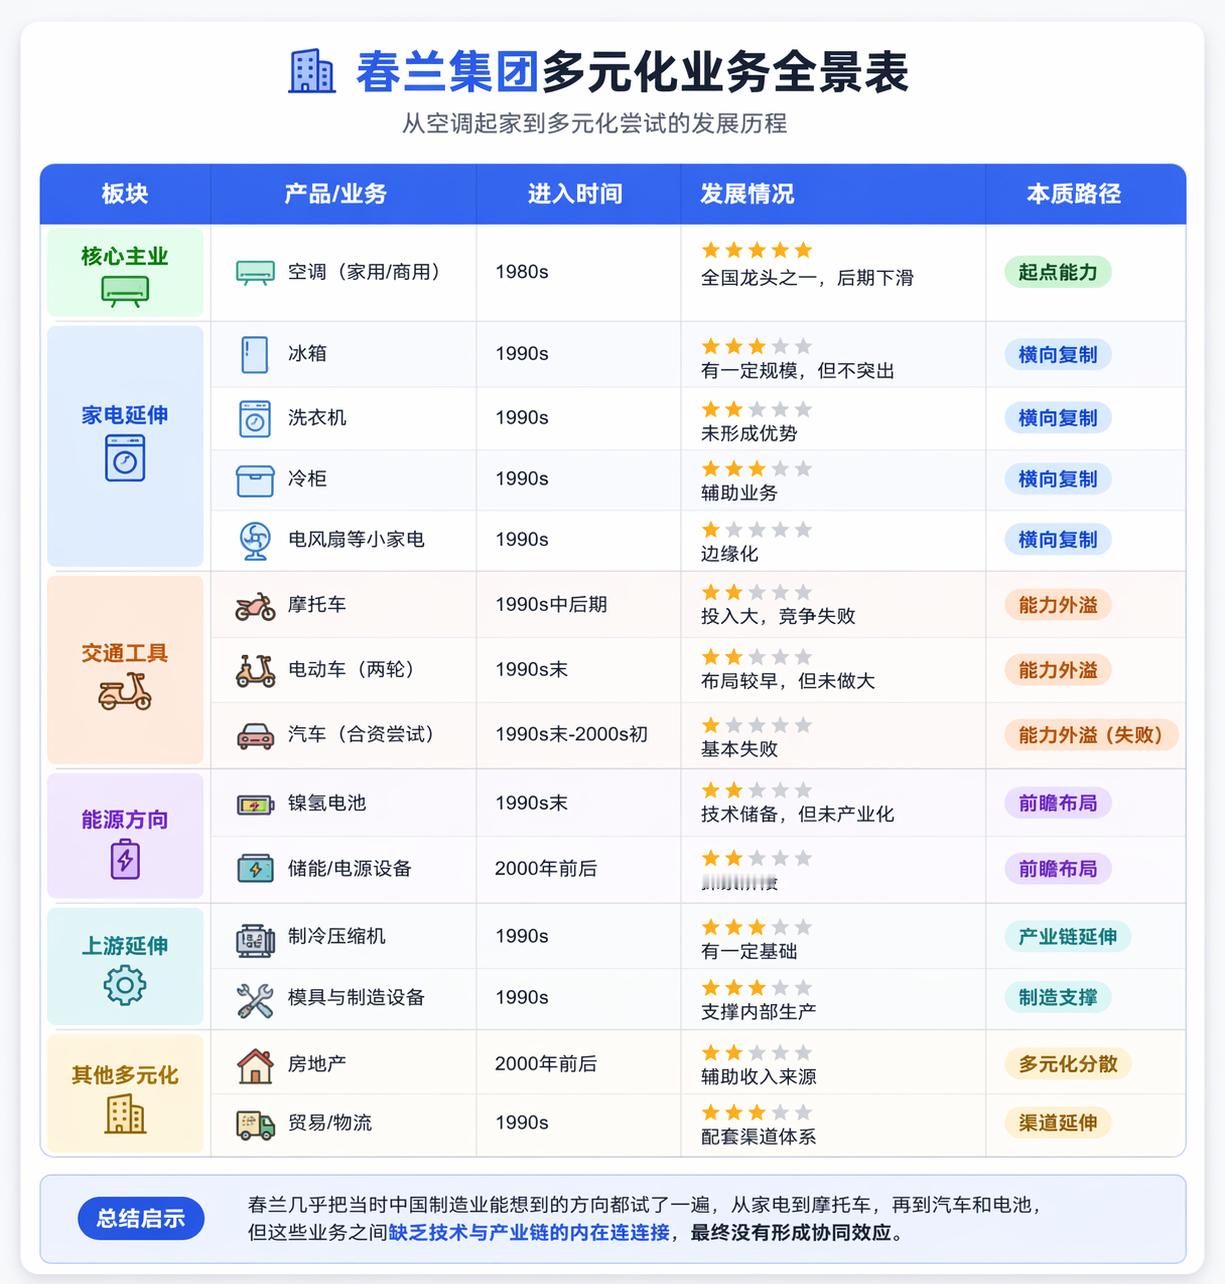Click the electric fan icon beside 电风扇等小家电

point(254,540)
